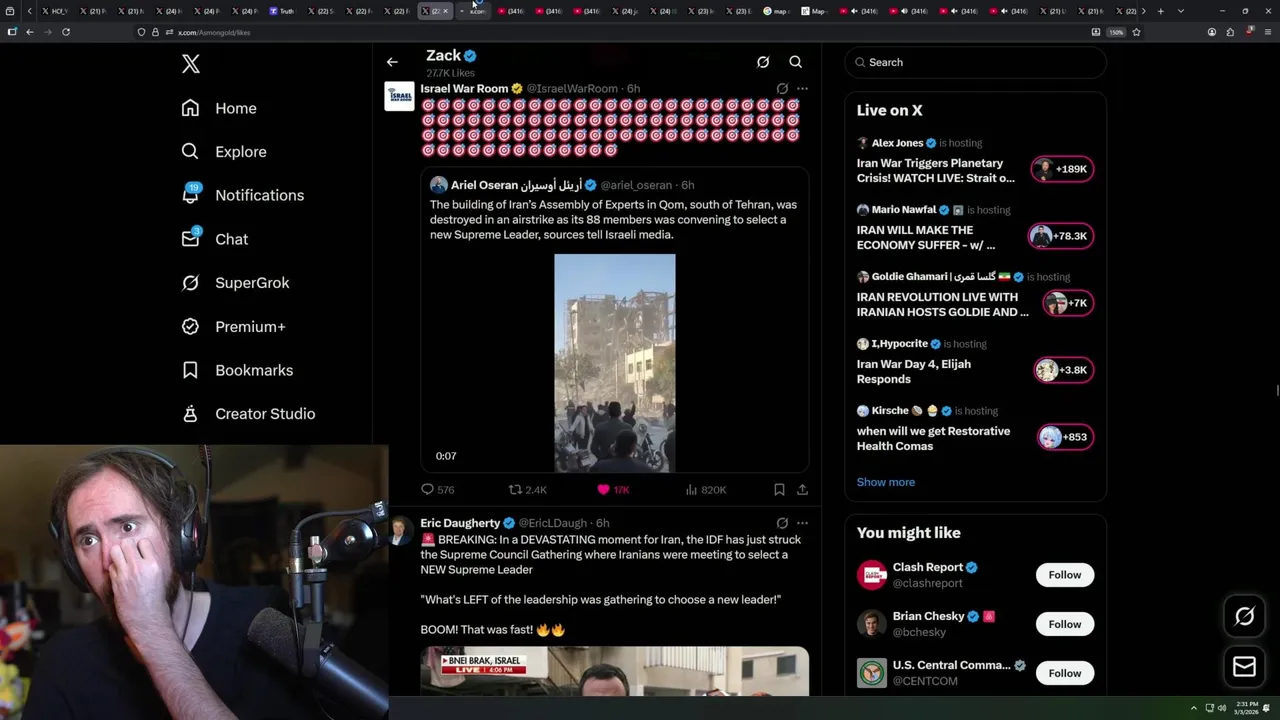View analytics showing 820K views
Image resolution: width=1280 pixels, height=720 pixels.
point(706,490)
